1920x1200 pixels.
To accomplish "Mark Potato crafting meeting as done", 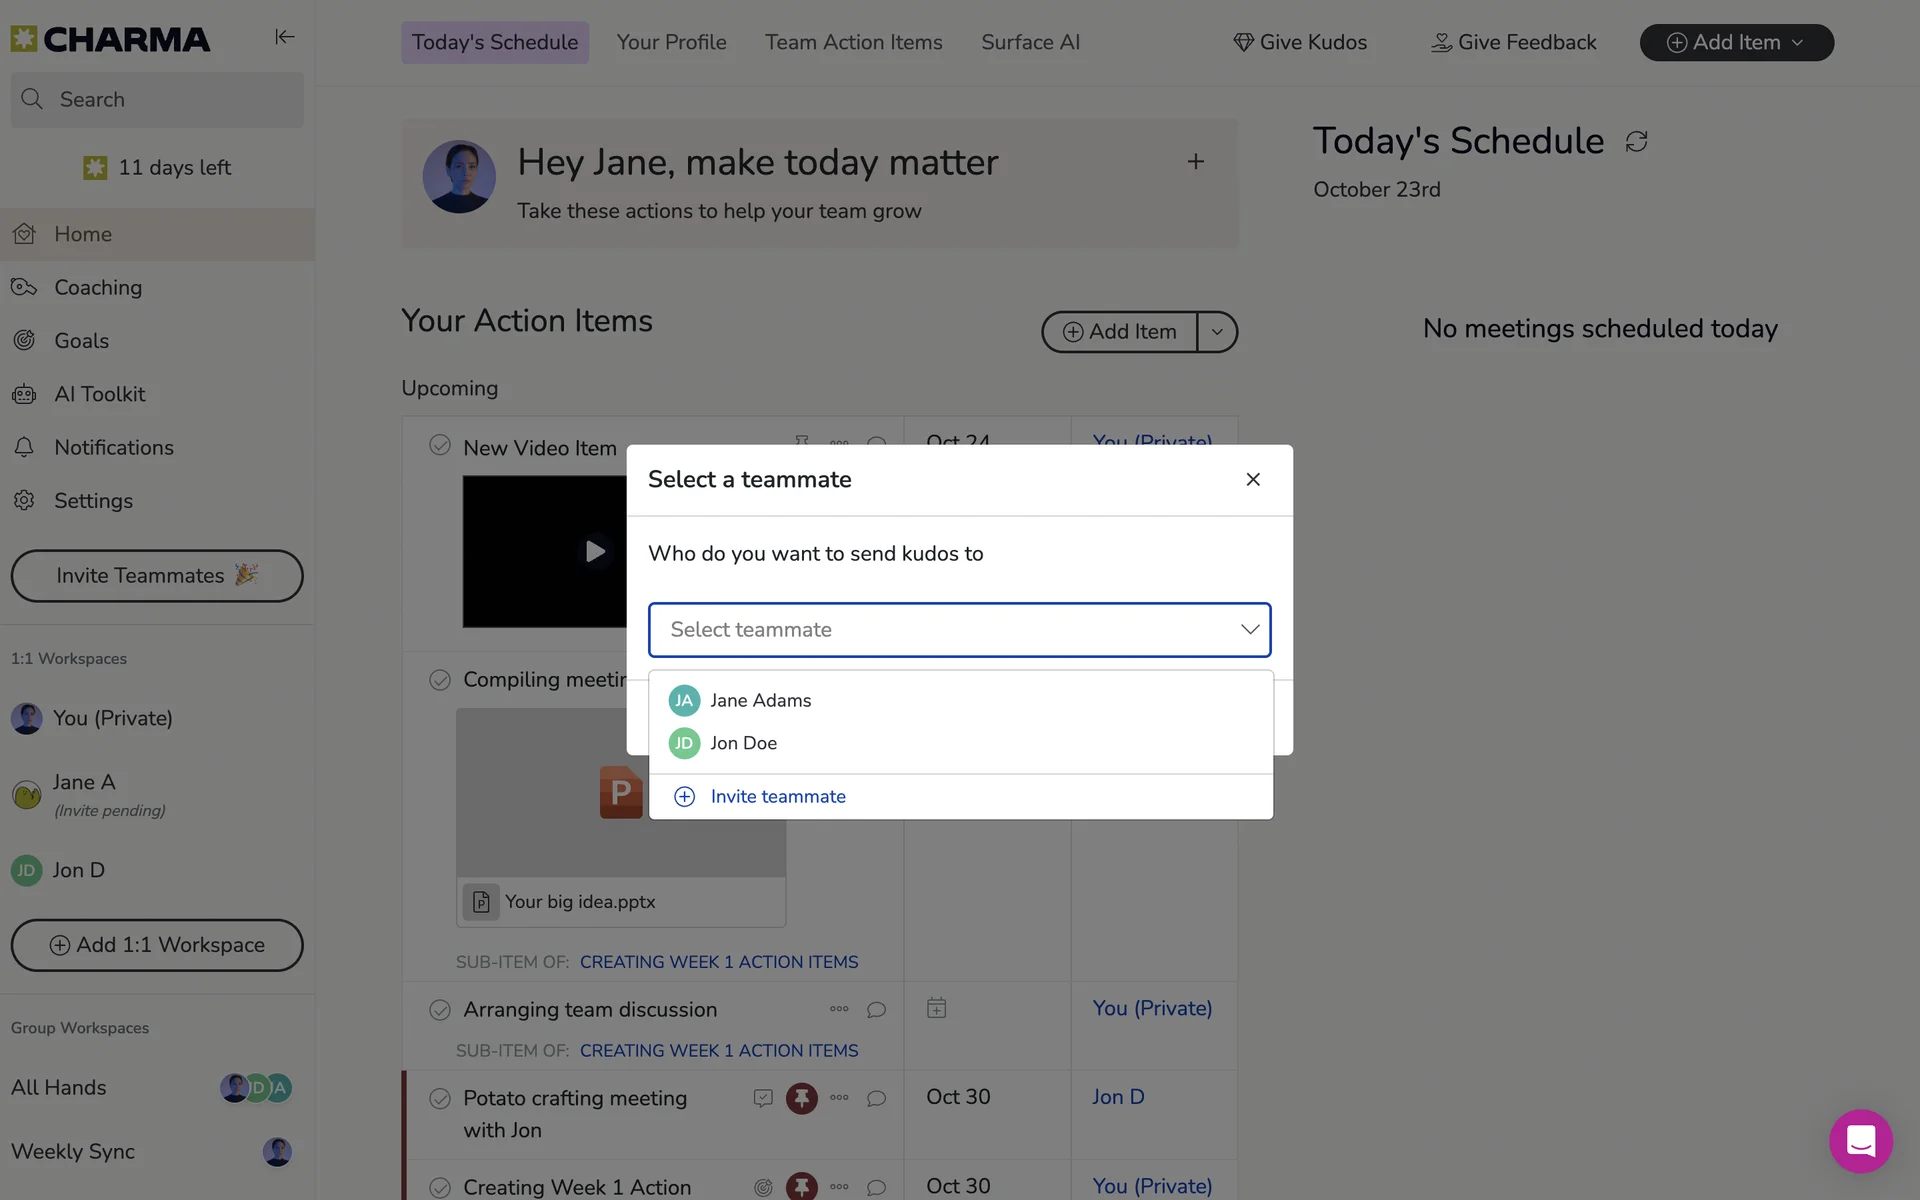I will pyautogui.click(x=440, y=1099).
